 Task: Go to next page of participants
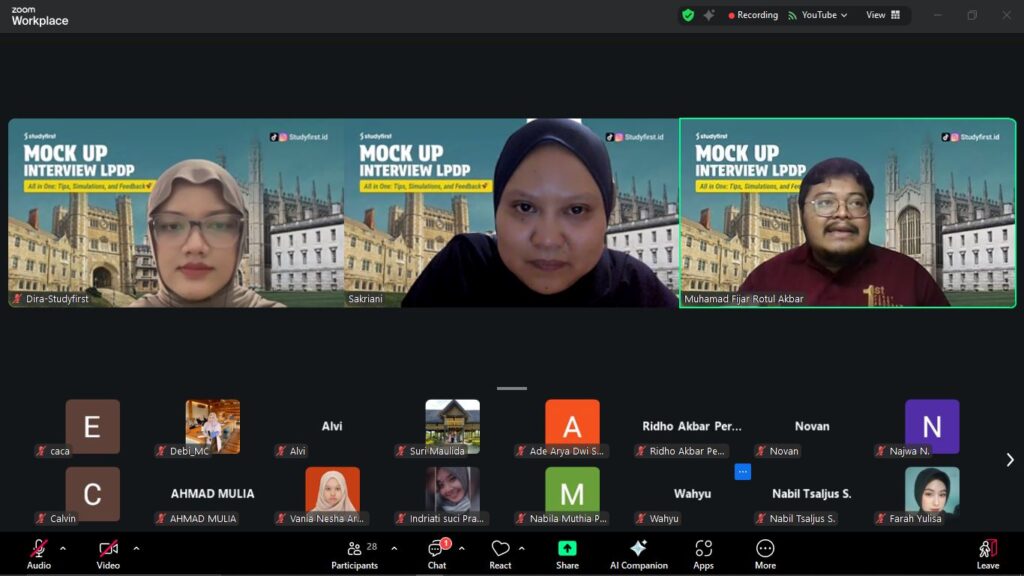(x=1009, y=460)
